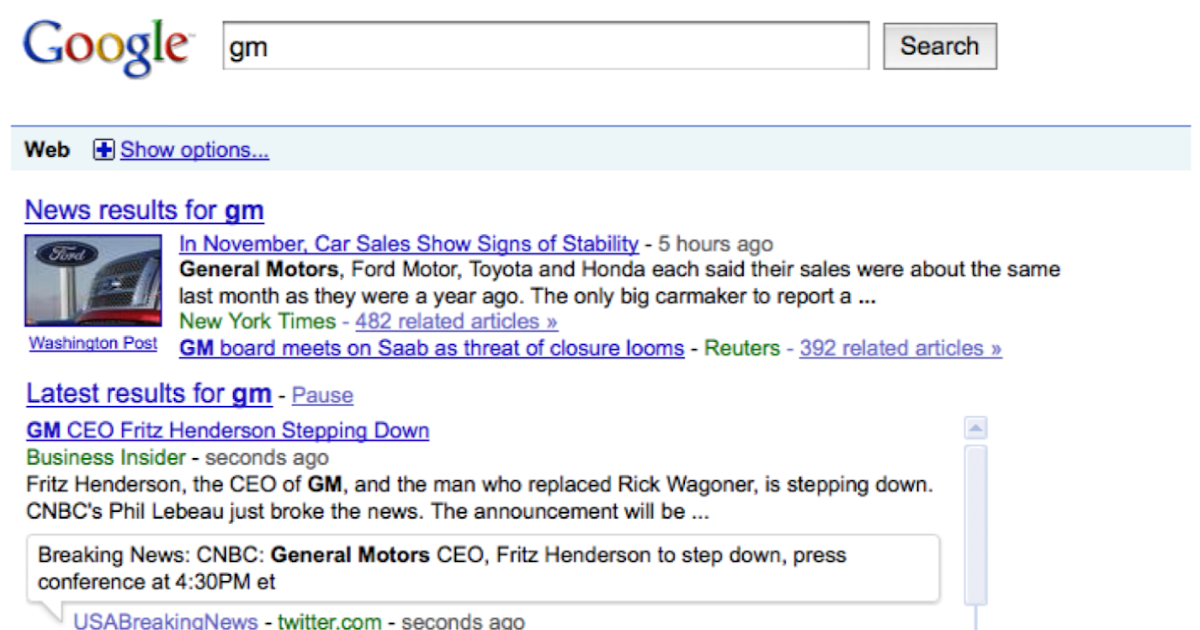View the 482 related articles
The image size is (1200, 630).
pos(456,321)
